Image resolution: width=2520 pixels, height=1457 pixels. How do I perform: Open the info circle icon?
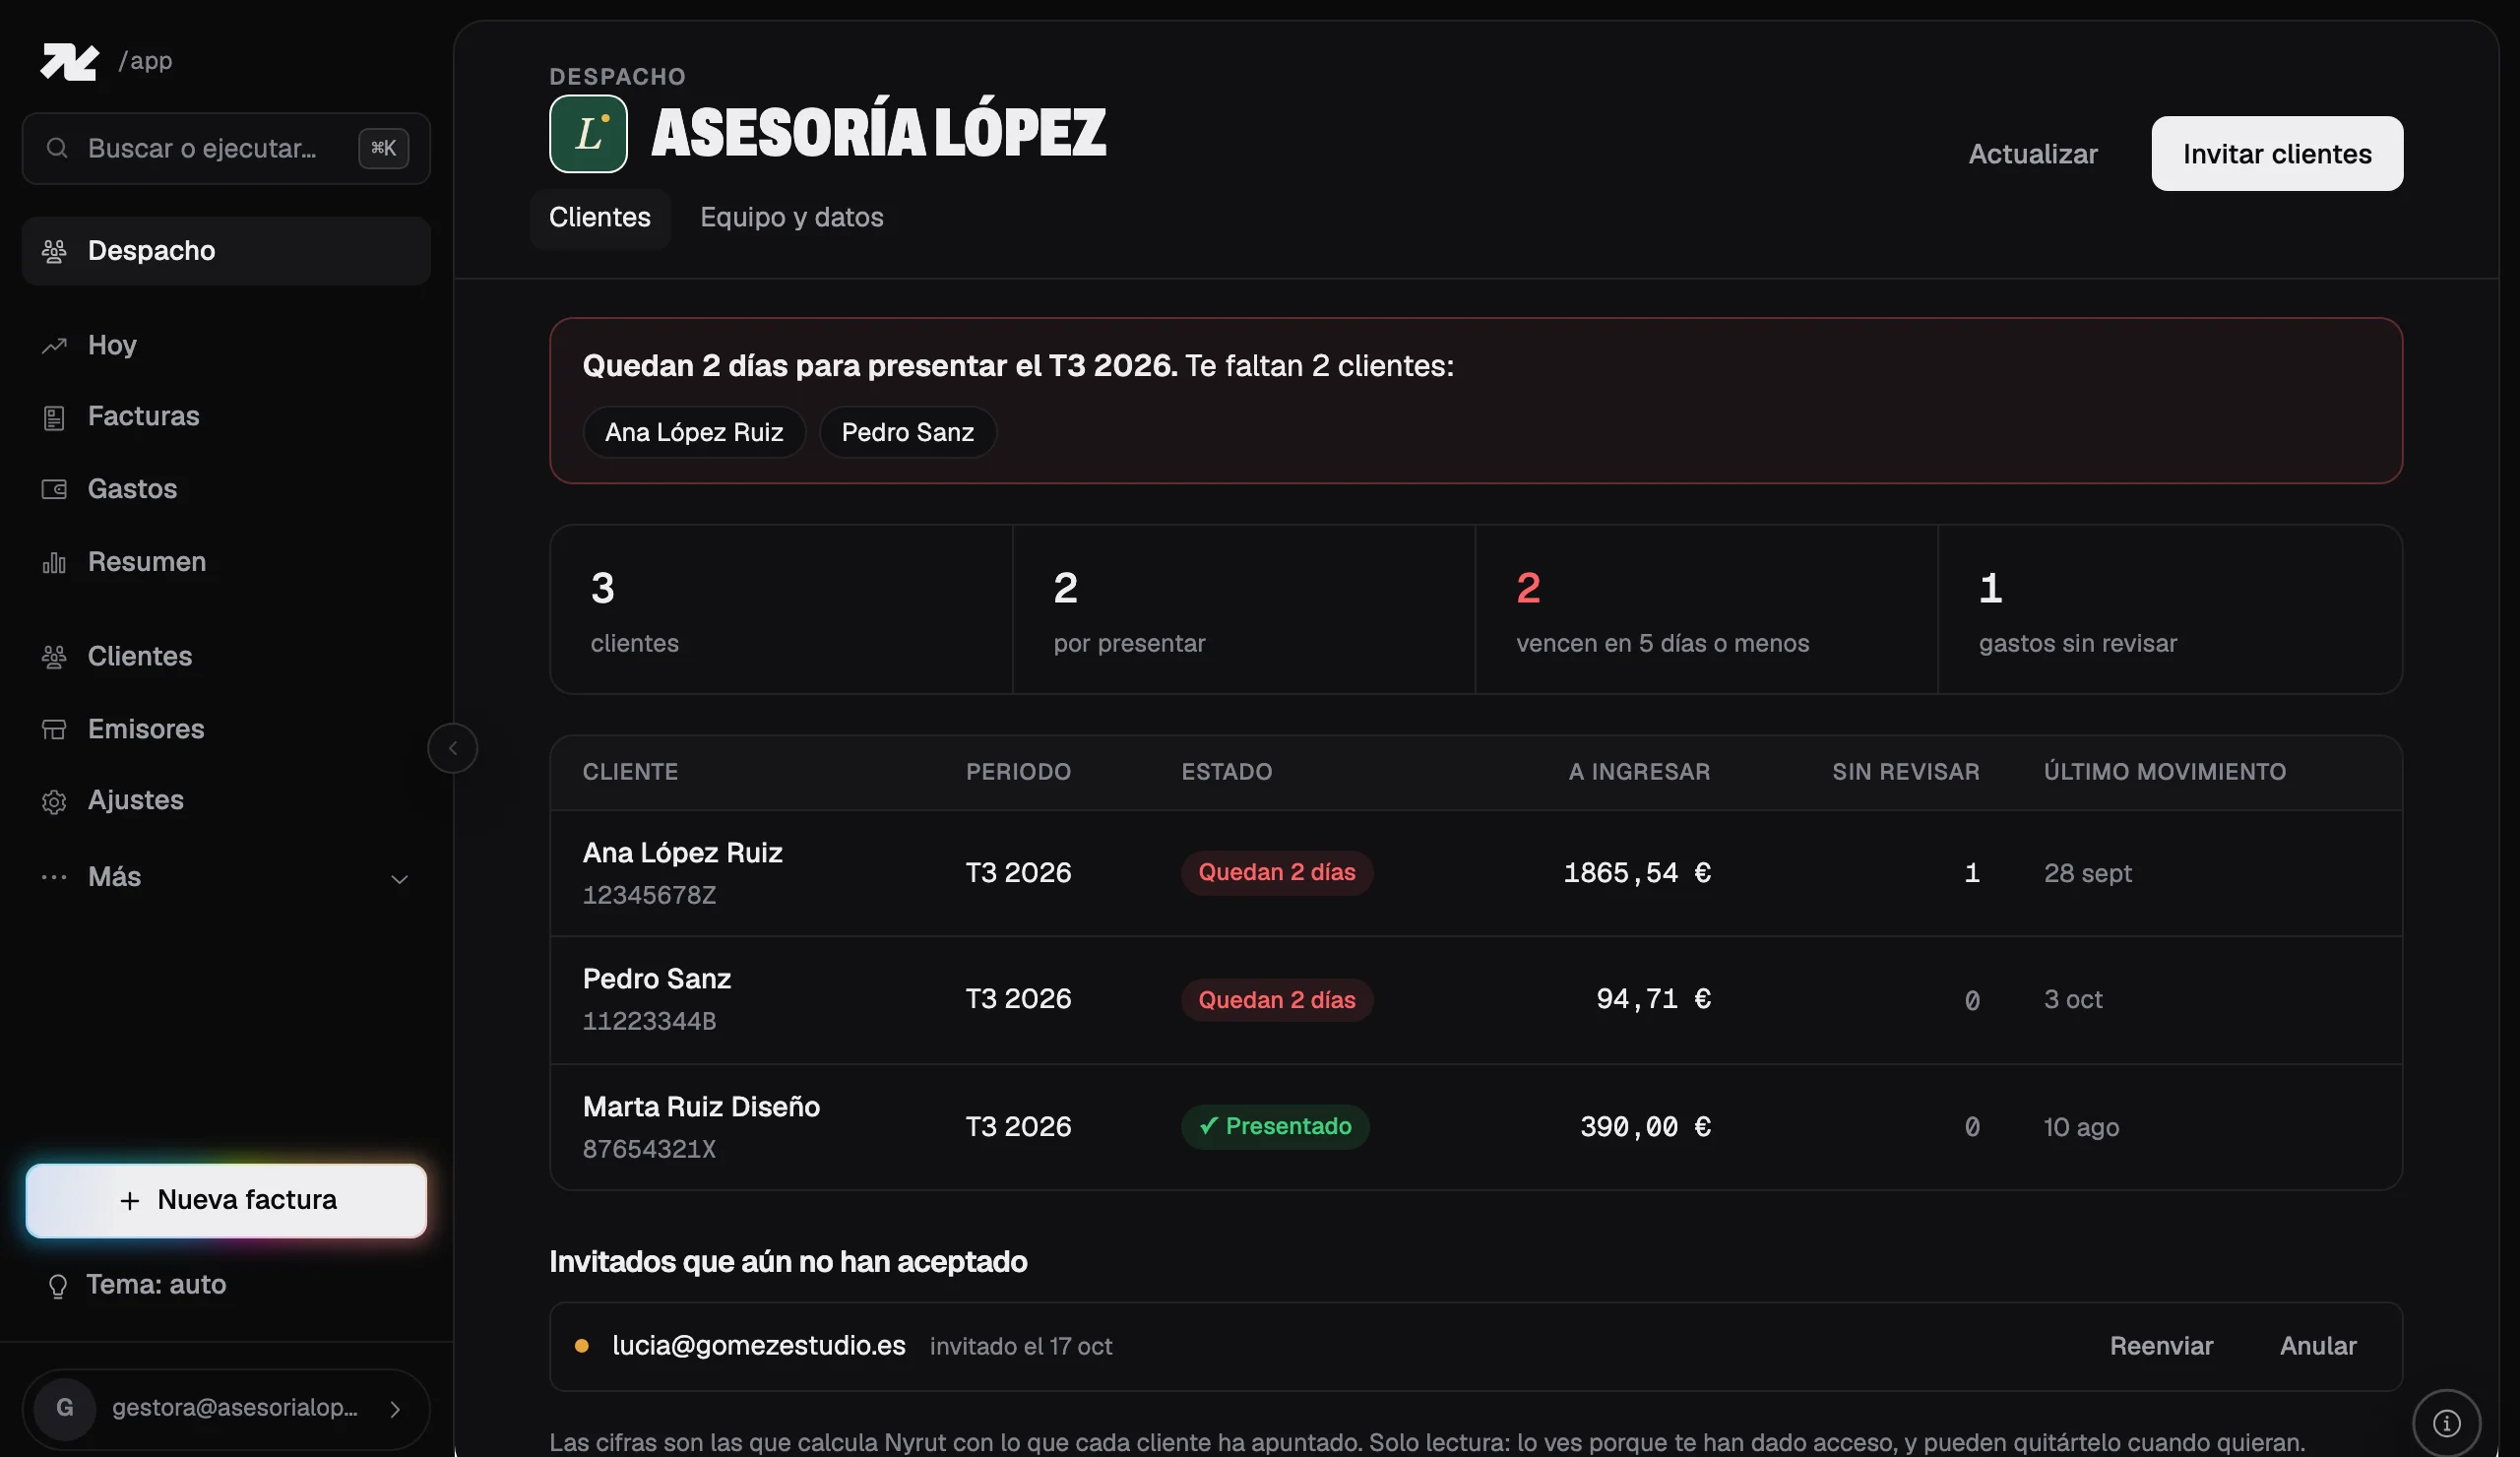point(2446,1422)
